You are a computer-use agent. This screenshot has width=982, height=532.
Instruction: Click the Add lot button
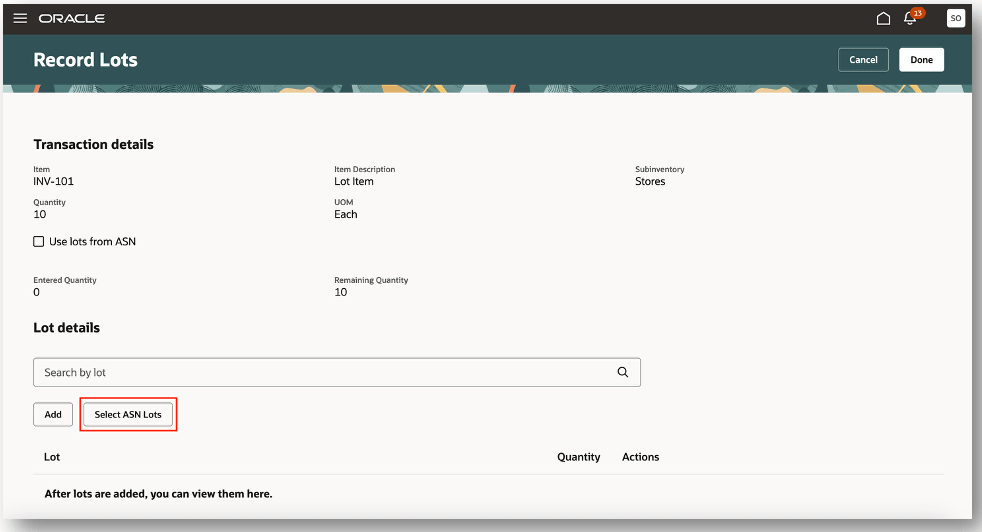[53, 414]
